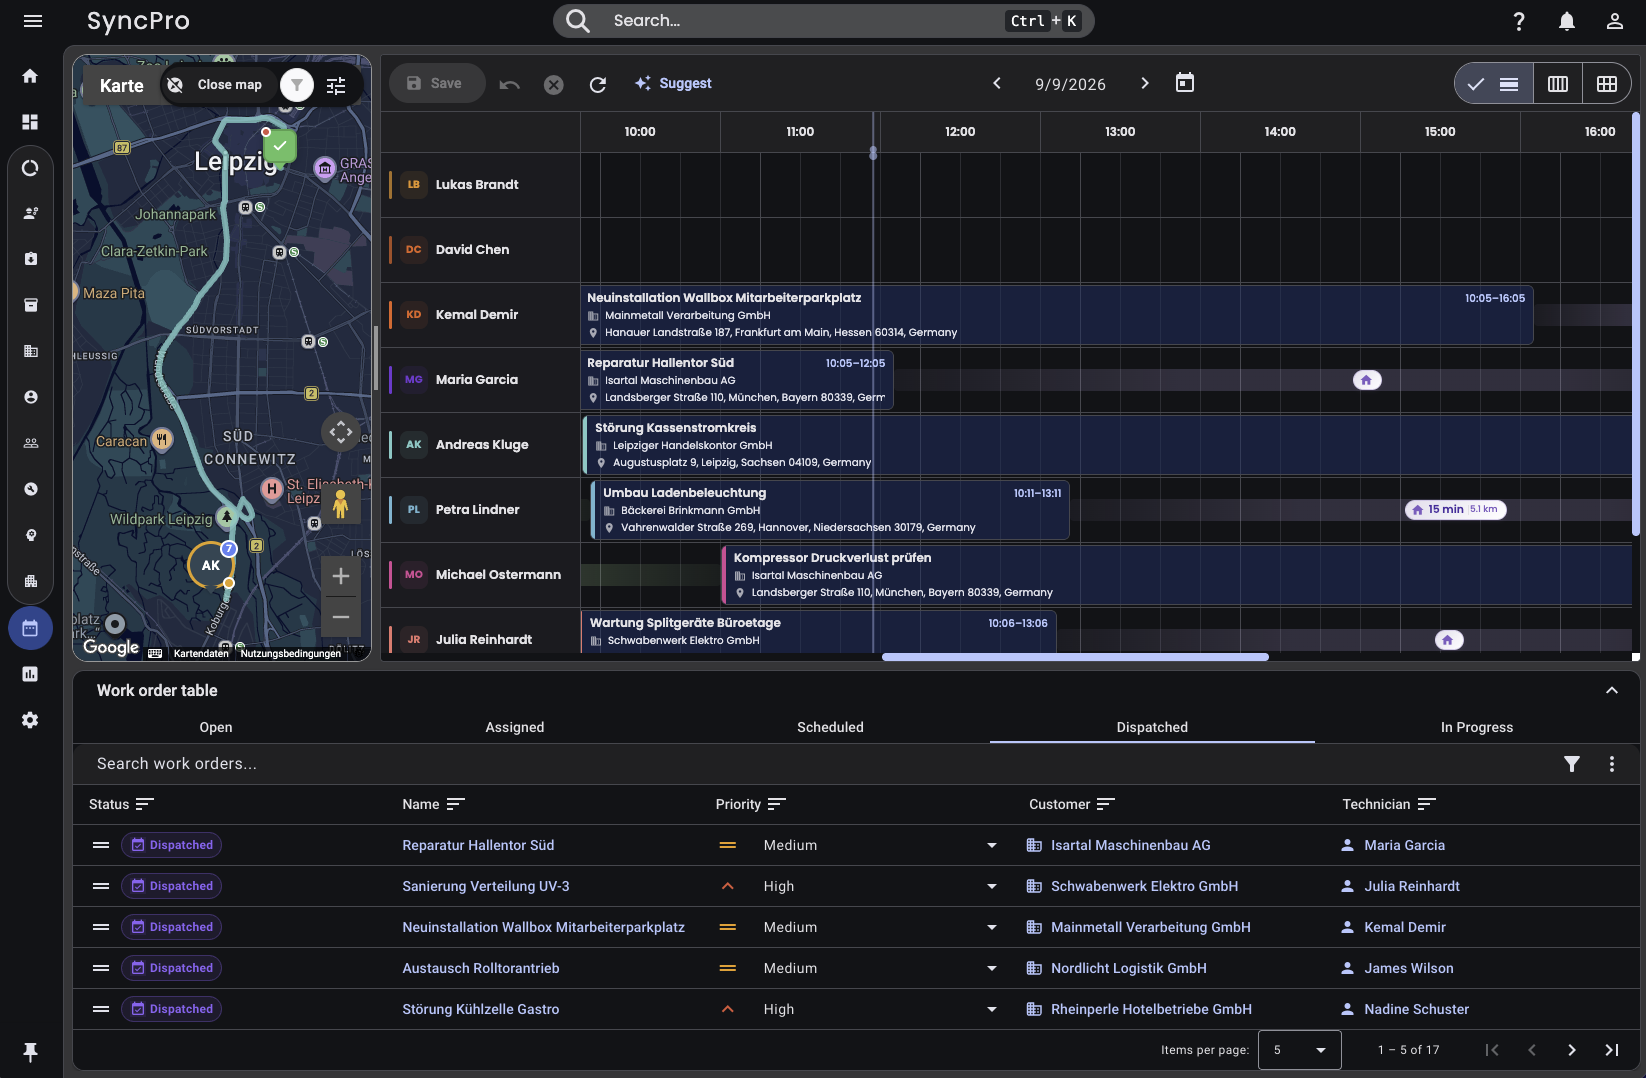The height and width of the screenshot is (1078, 1646).
Task: Open priority dropdown for Neuinstallation Wallbox Mitarbeiterparkplatz row
Action: click(x=992, y=928)
